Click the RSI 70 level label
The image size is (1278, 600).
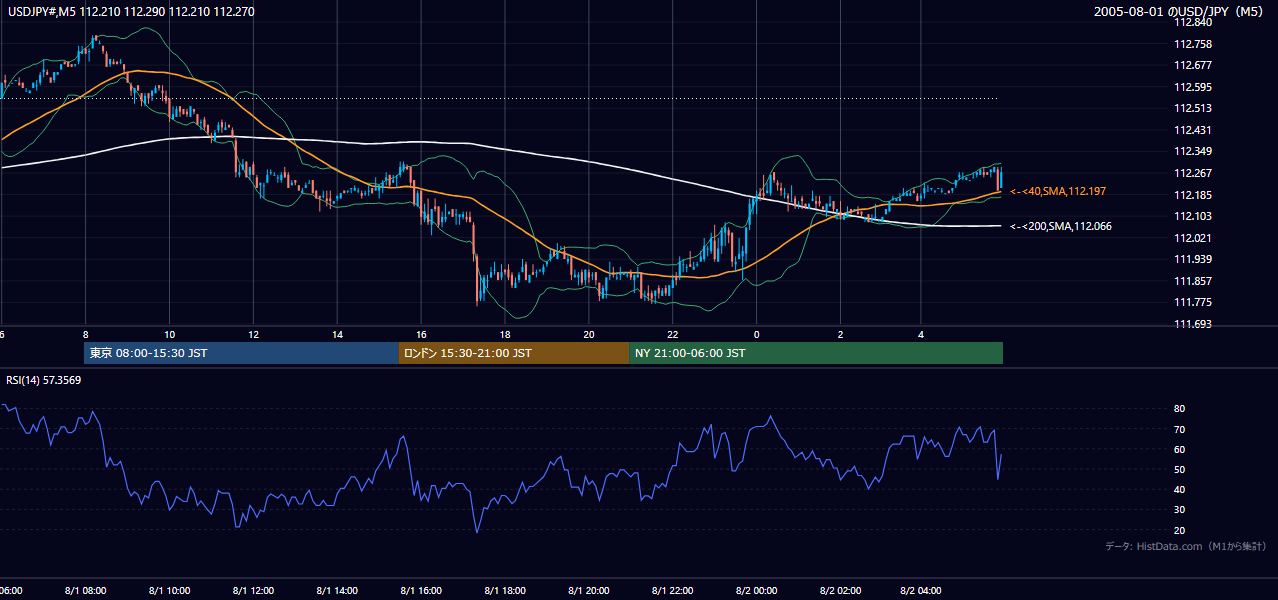click(x=1180, y=429)
